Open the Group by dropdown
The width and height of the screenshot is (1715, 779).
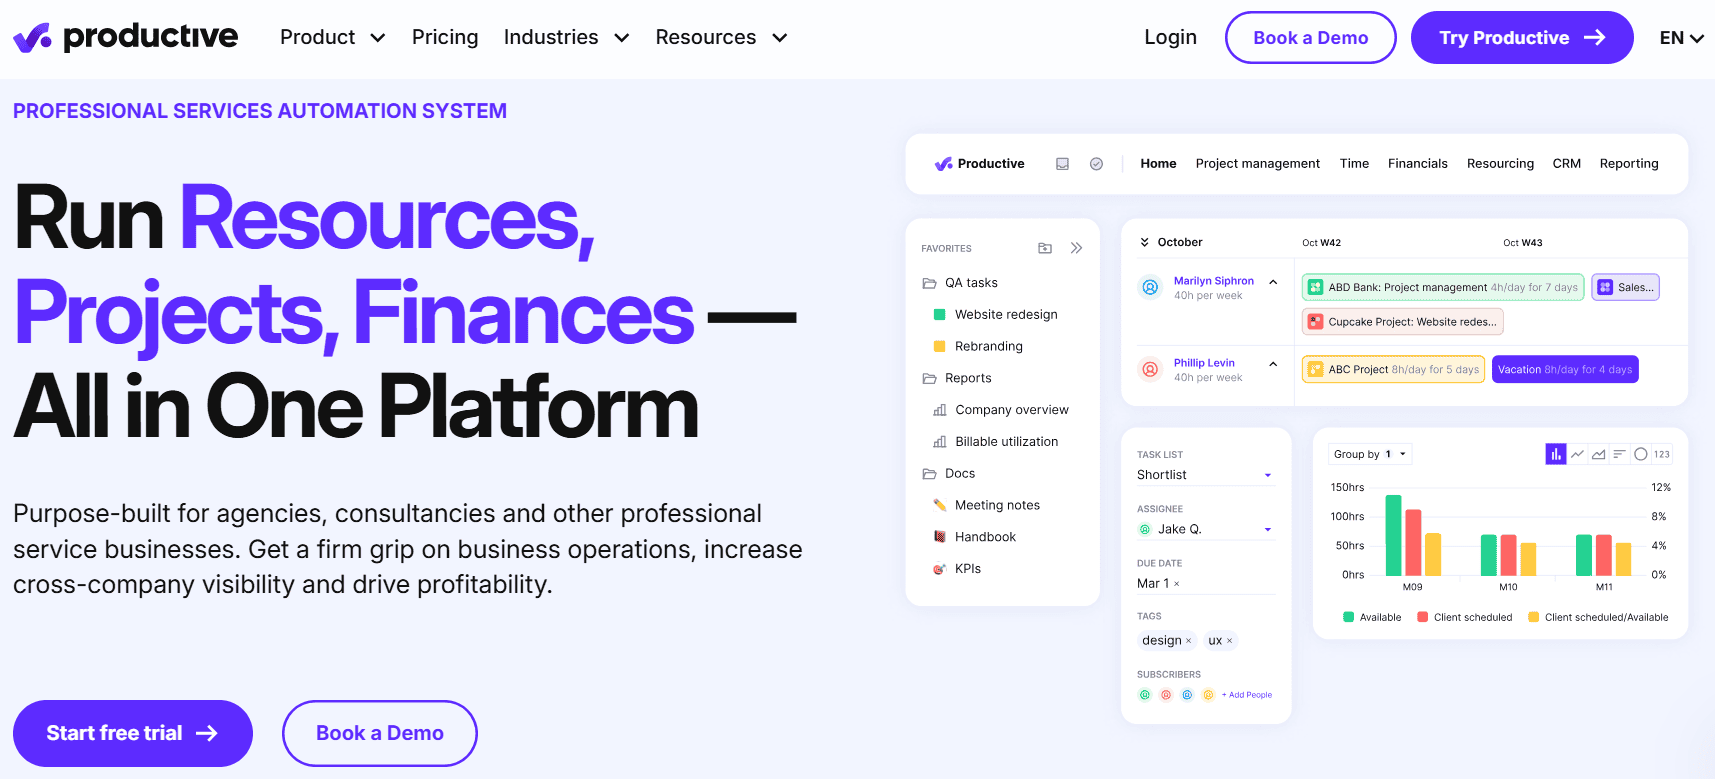pyautogui.click(x=1370, y=454)
